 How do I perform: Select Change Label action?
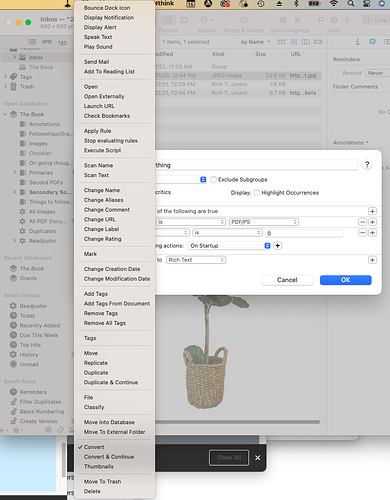[101, 229]
